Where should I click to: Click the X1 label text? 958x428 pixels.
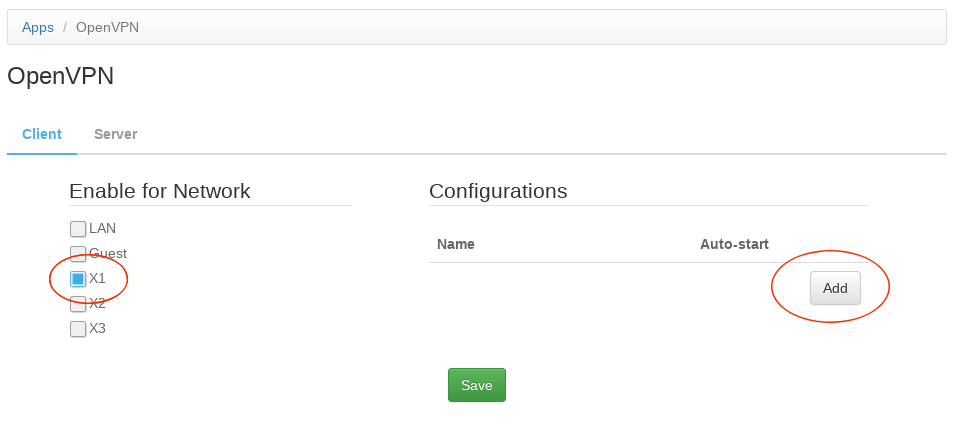click(x=98, y=278)
